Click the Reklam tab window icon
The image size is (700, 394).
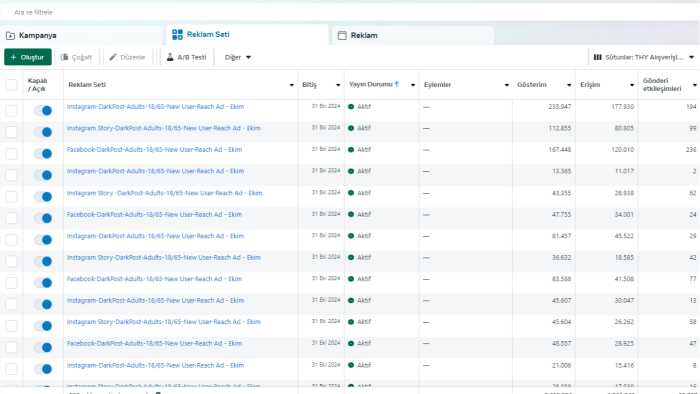(342, 36)
